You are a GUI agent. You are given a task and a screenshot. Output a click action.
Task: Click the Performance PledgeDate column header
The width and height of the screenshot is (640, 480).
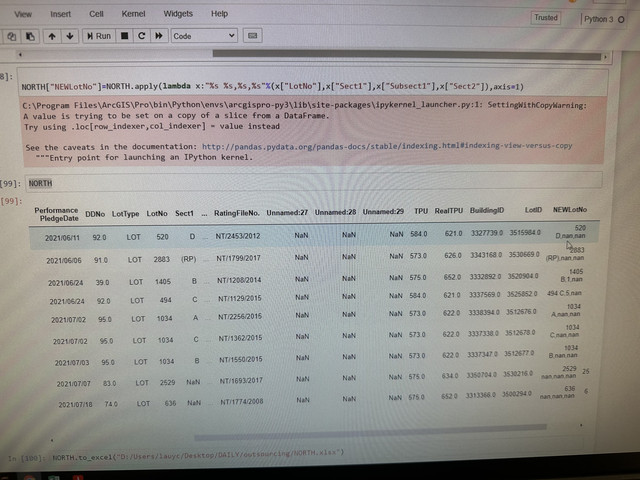point(56,214)
